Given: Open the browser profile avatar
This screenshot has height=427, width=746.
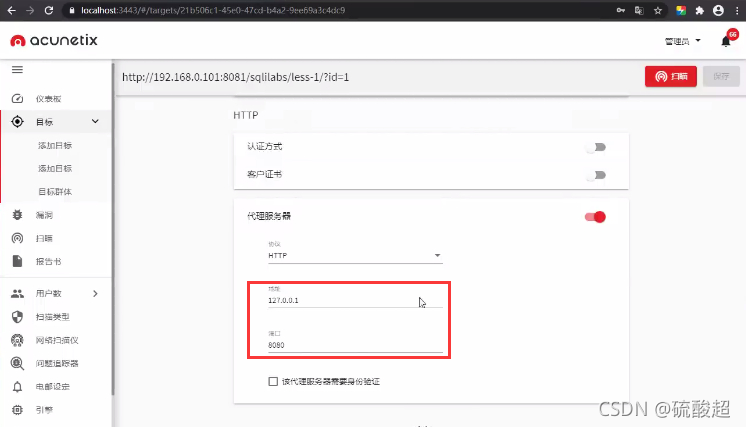Looking at the screenshot, I should point(718,10).
